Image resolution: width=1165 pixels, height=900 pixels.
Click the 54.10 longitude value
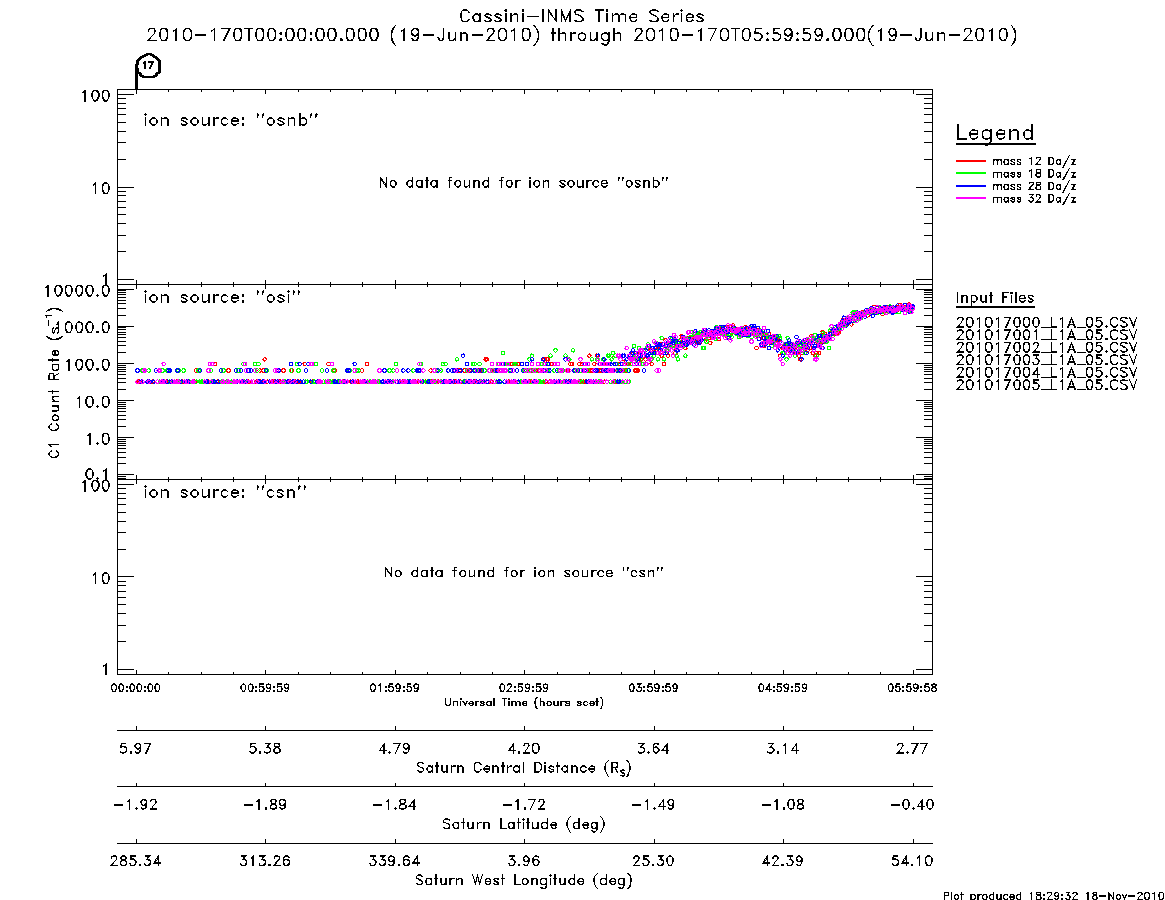click(912, 861)
